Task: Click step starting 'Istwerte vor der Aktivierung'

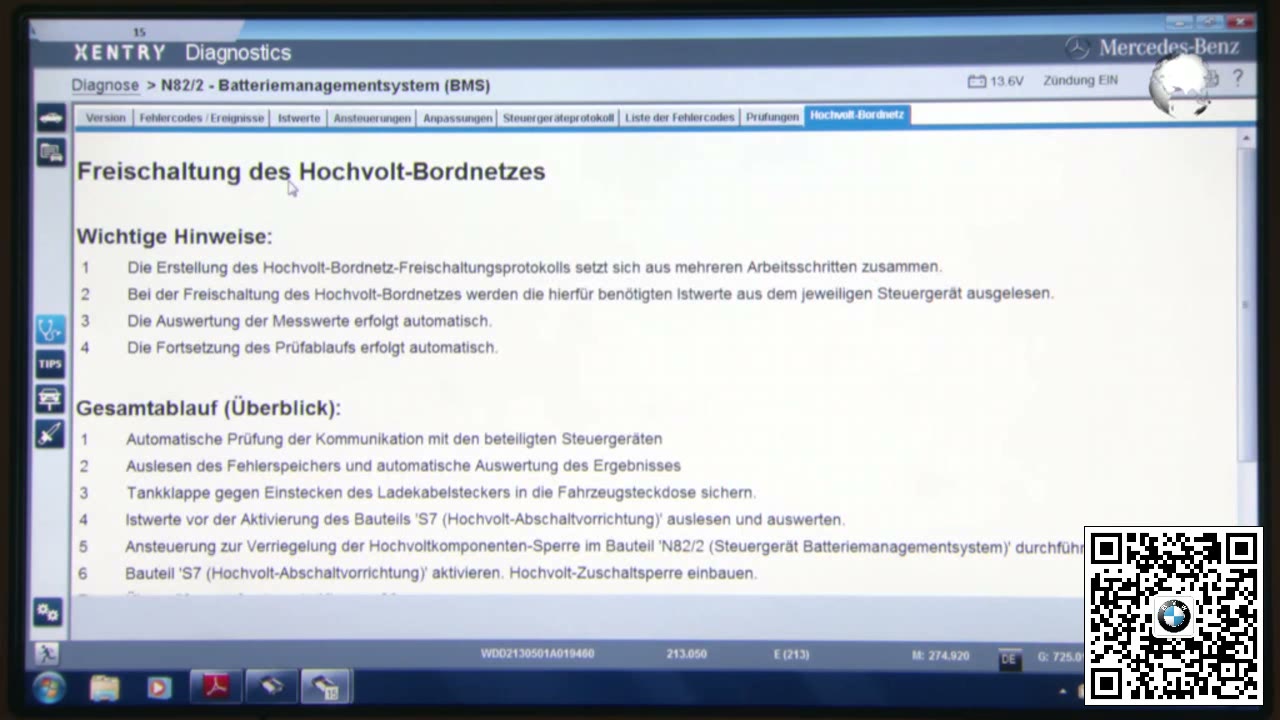Action: tap(485, 520)
